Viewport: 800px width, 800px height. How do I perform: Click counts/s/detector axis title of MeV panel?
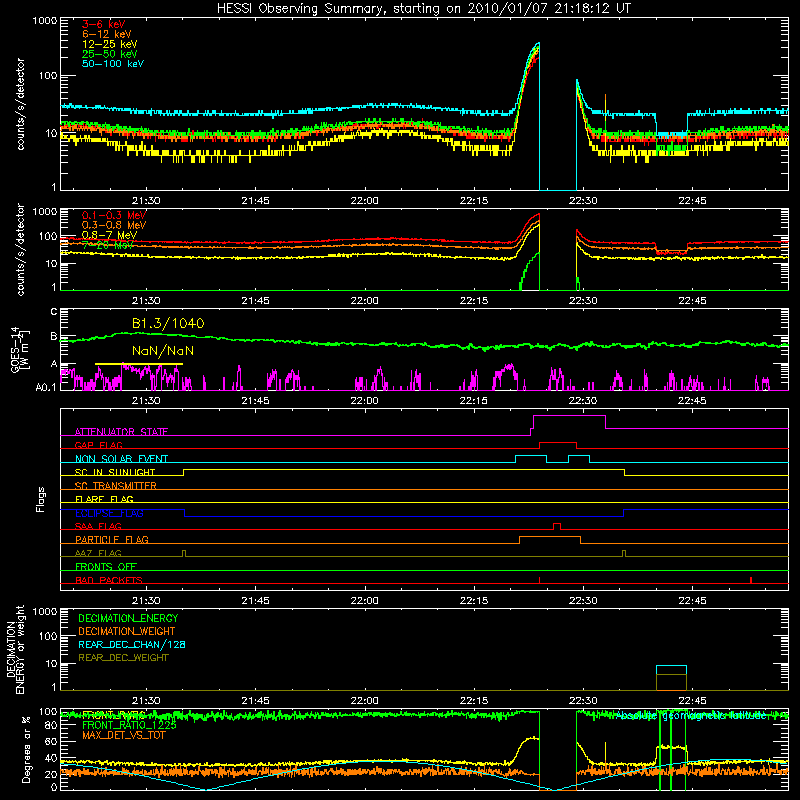pos(20,249)
